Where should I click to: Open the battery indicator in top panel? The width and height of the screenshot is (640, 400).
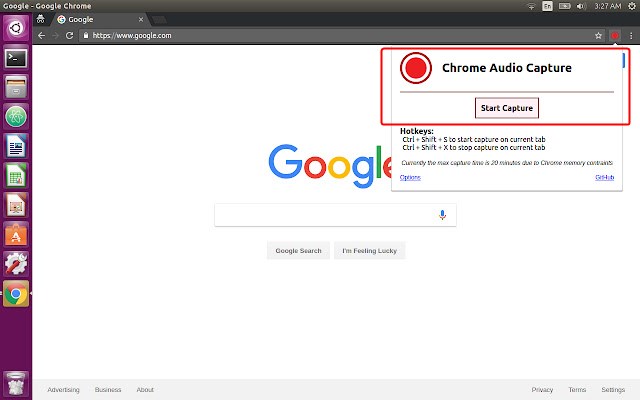[x=564, y=6]
